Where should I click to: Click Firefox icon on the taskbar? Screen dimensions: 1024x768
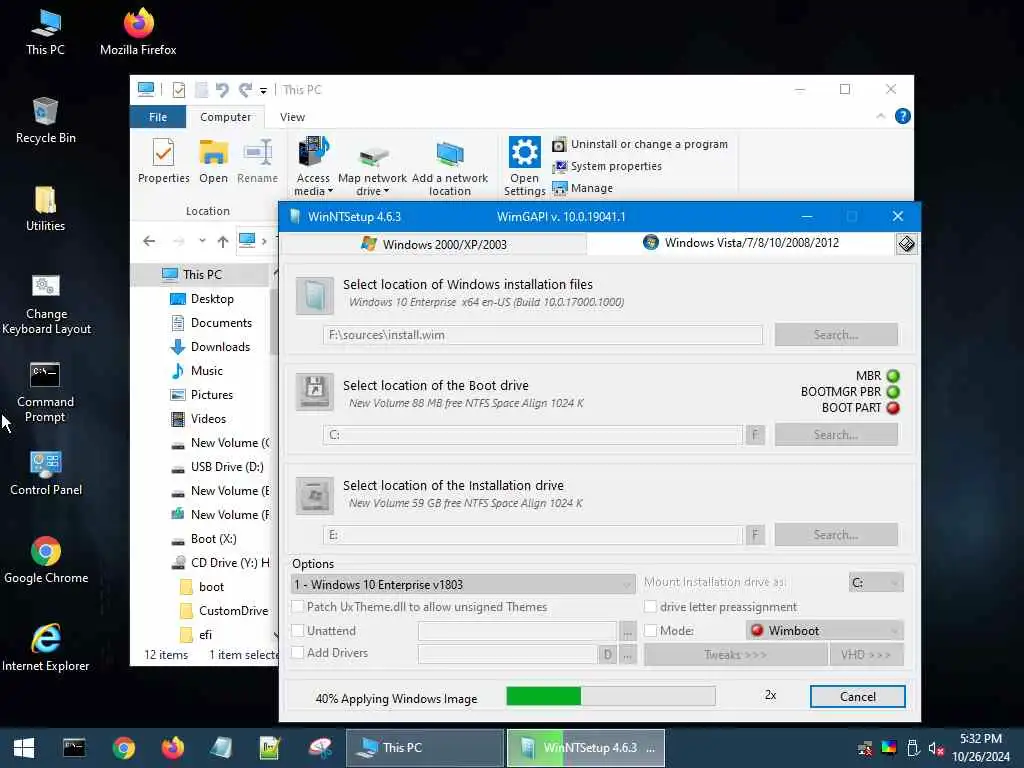pos(172,748)
